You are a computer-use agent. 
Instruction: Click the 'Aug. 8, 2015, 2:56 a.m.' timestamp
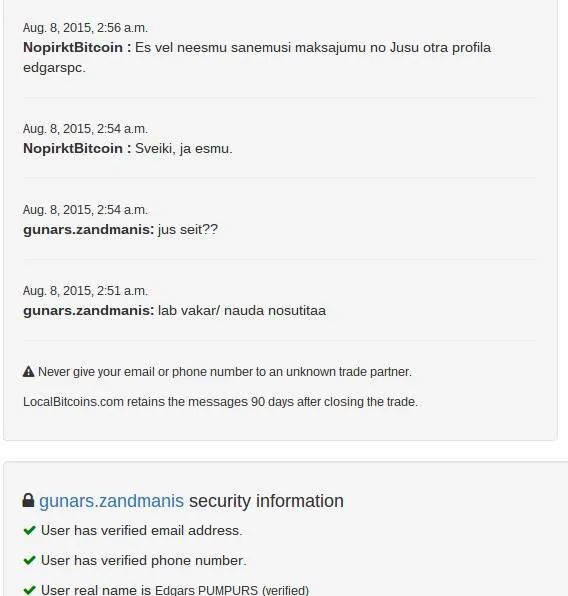coord(85,28)
